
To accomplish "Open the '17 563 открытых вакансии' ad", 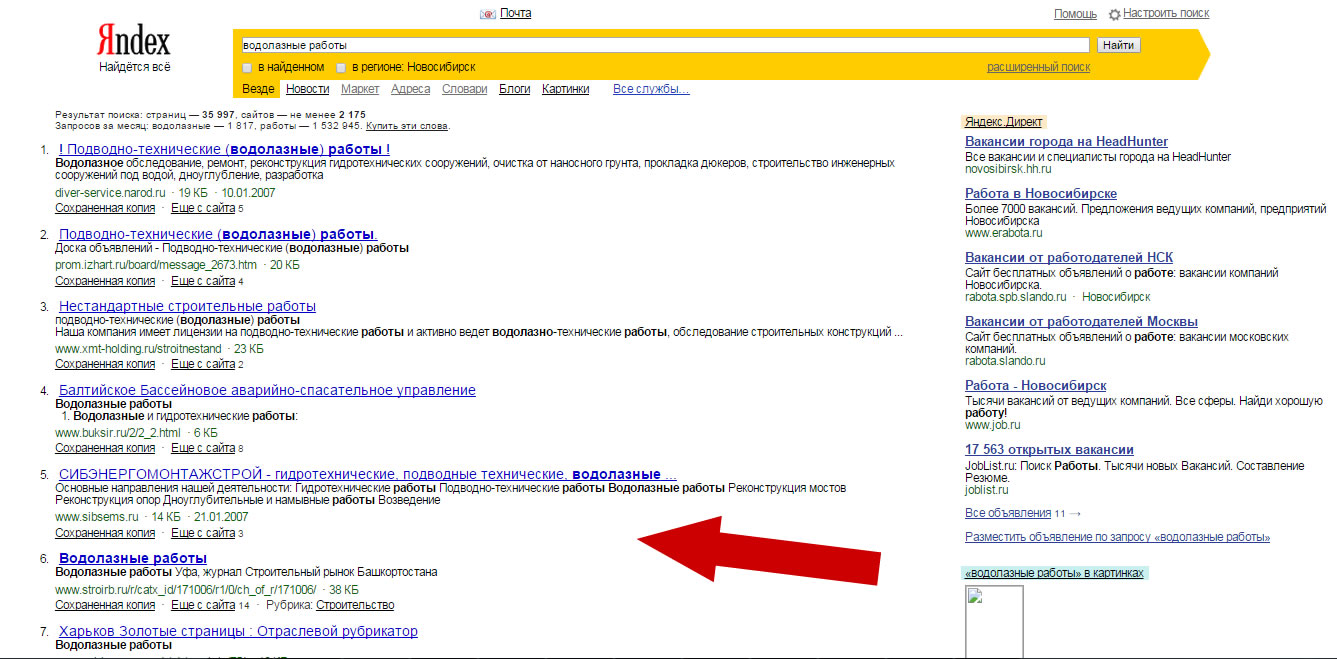I will click(x=1049, y=449).
